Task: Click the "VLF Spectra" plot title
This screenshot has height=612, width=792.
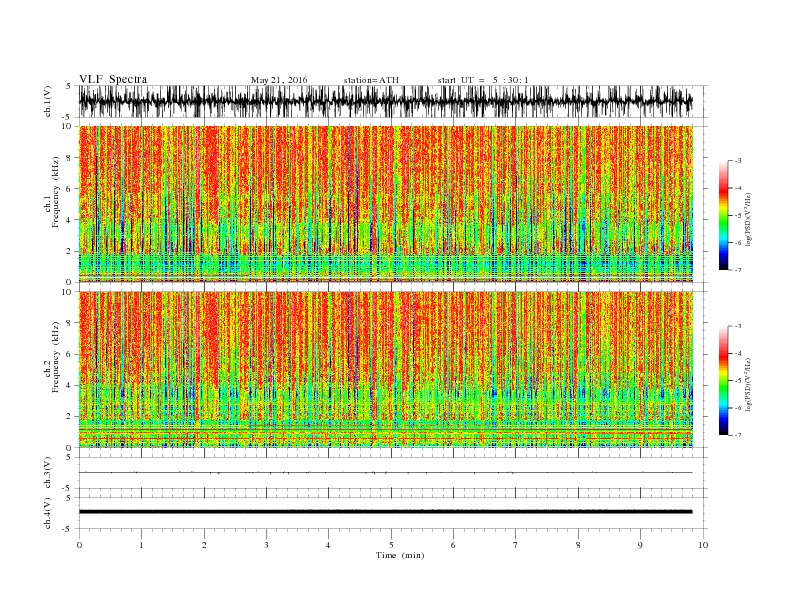Action: [113, 79]
